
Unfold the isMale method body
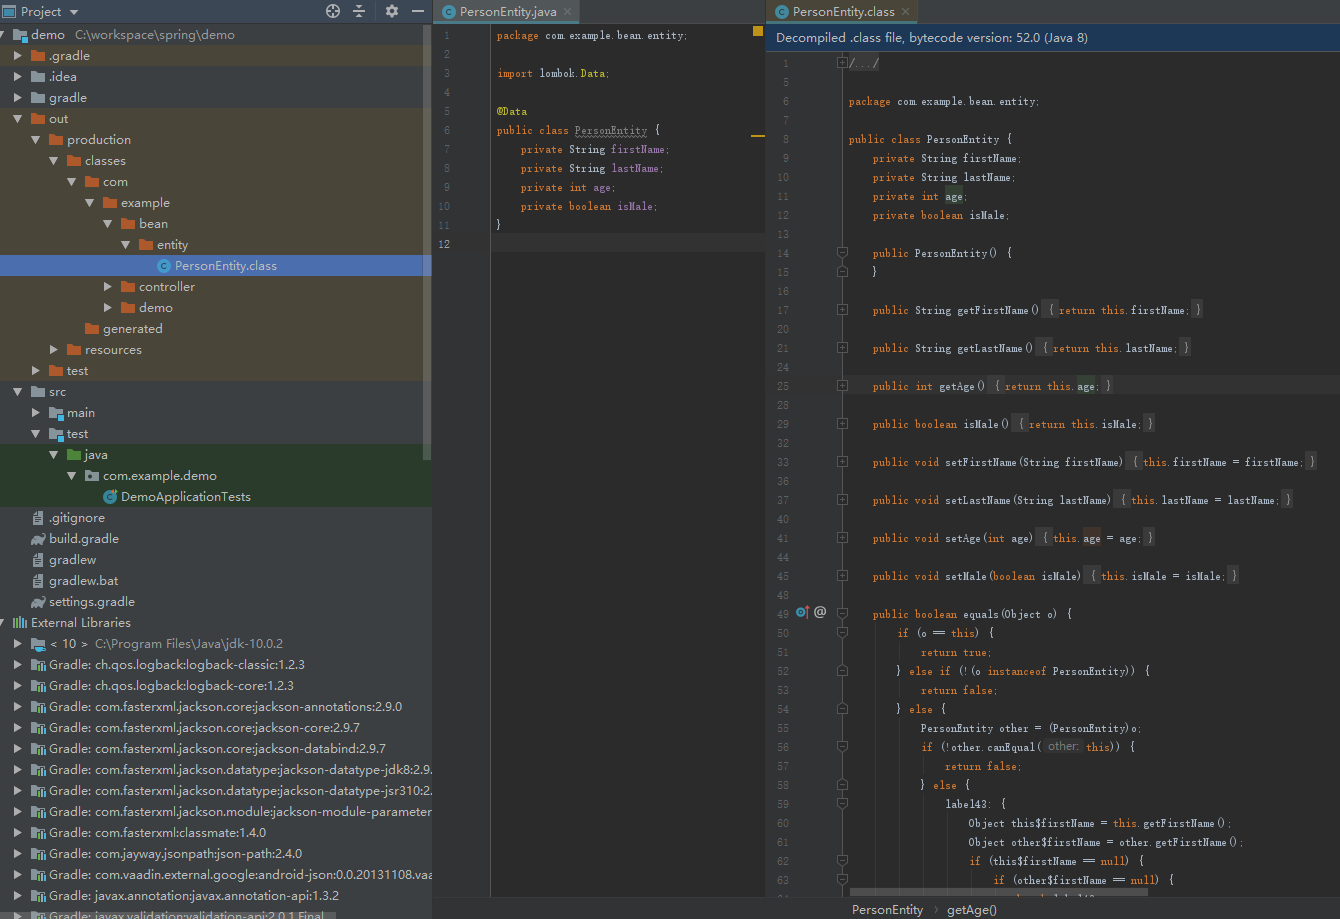click(843, 424)
